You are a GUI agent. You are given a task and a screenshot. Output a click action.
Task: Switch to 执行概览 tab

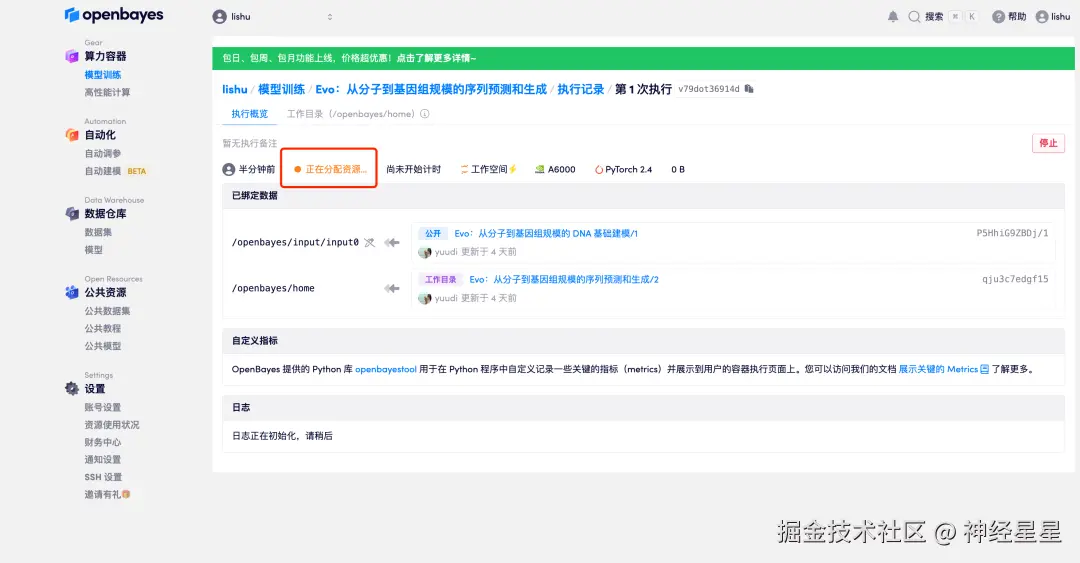[x=249, y=114]
